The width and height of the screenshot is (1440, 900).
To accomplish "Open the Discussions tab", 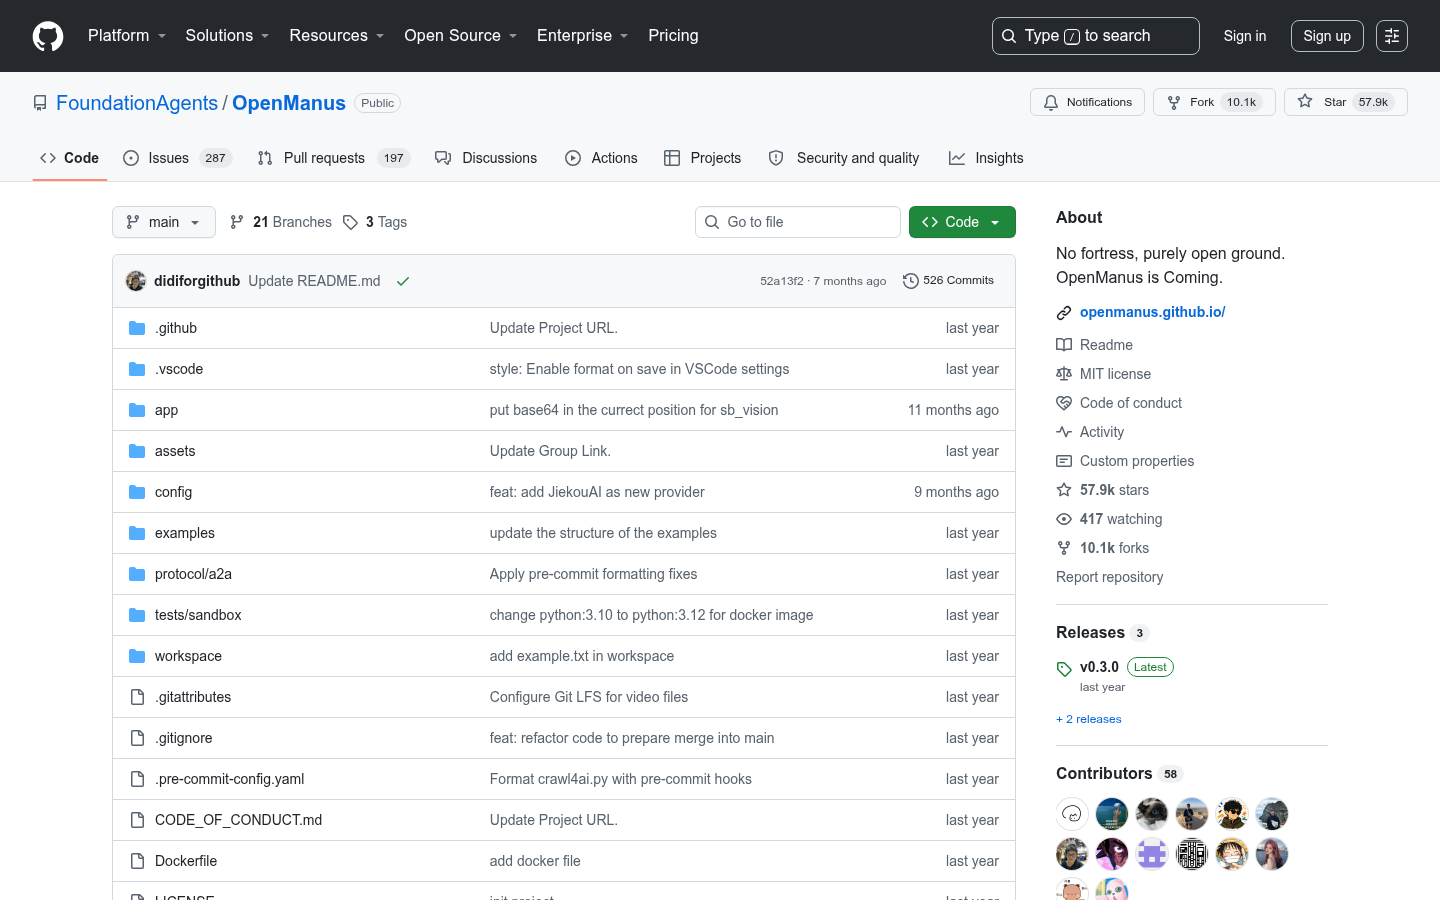I will click(486, 158).
